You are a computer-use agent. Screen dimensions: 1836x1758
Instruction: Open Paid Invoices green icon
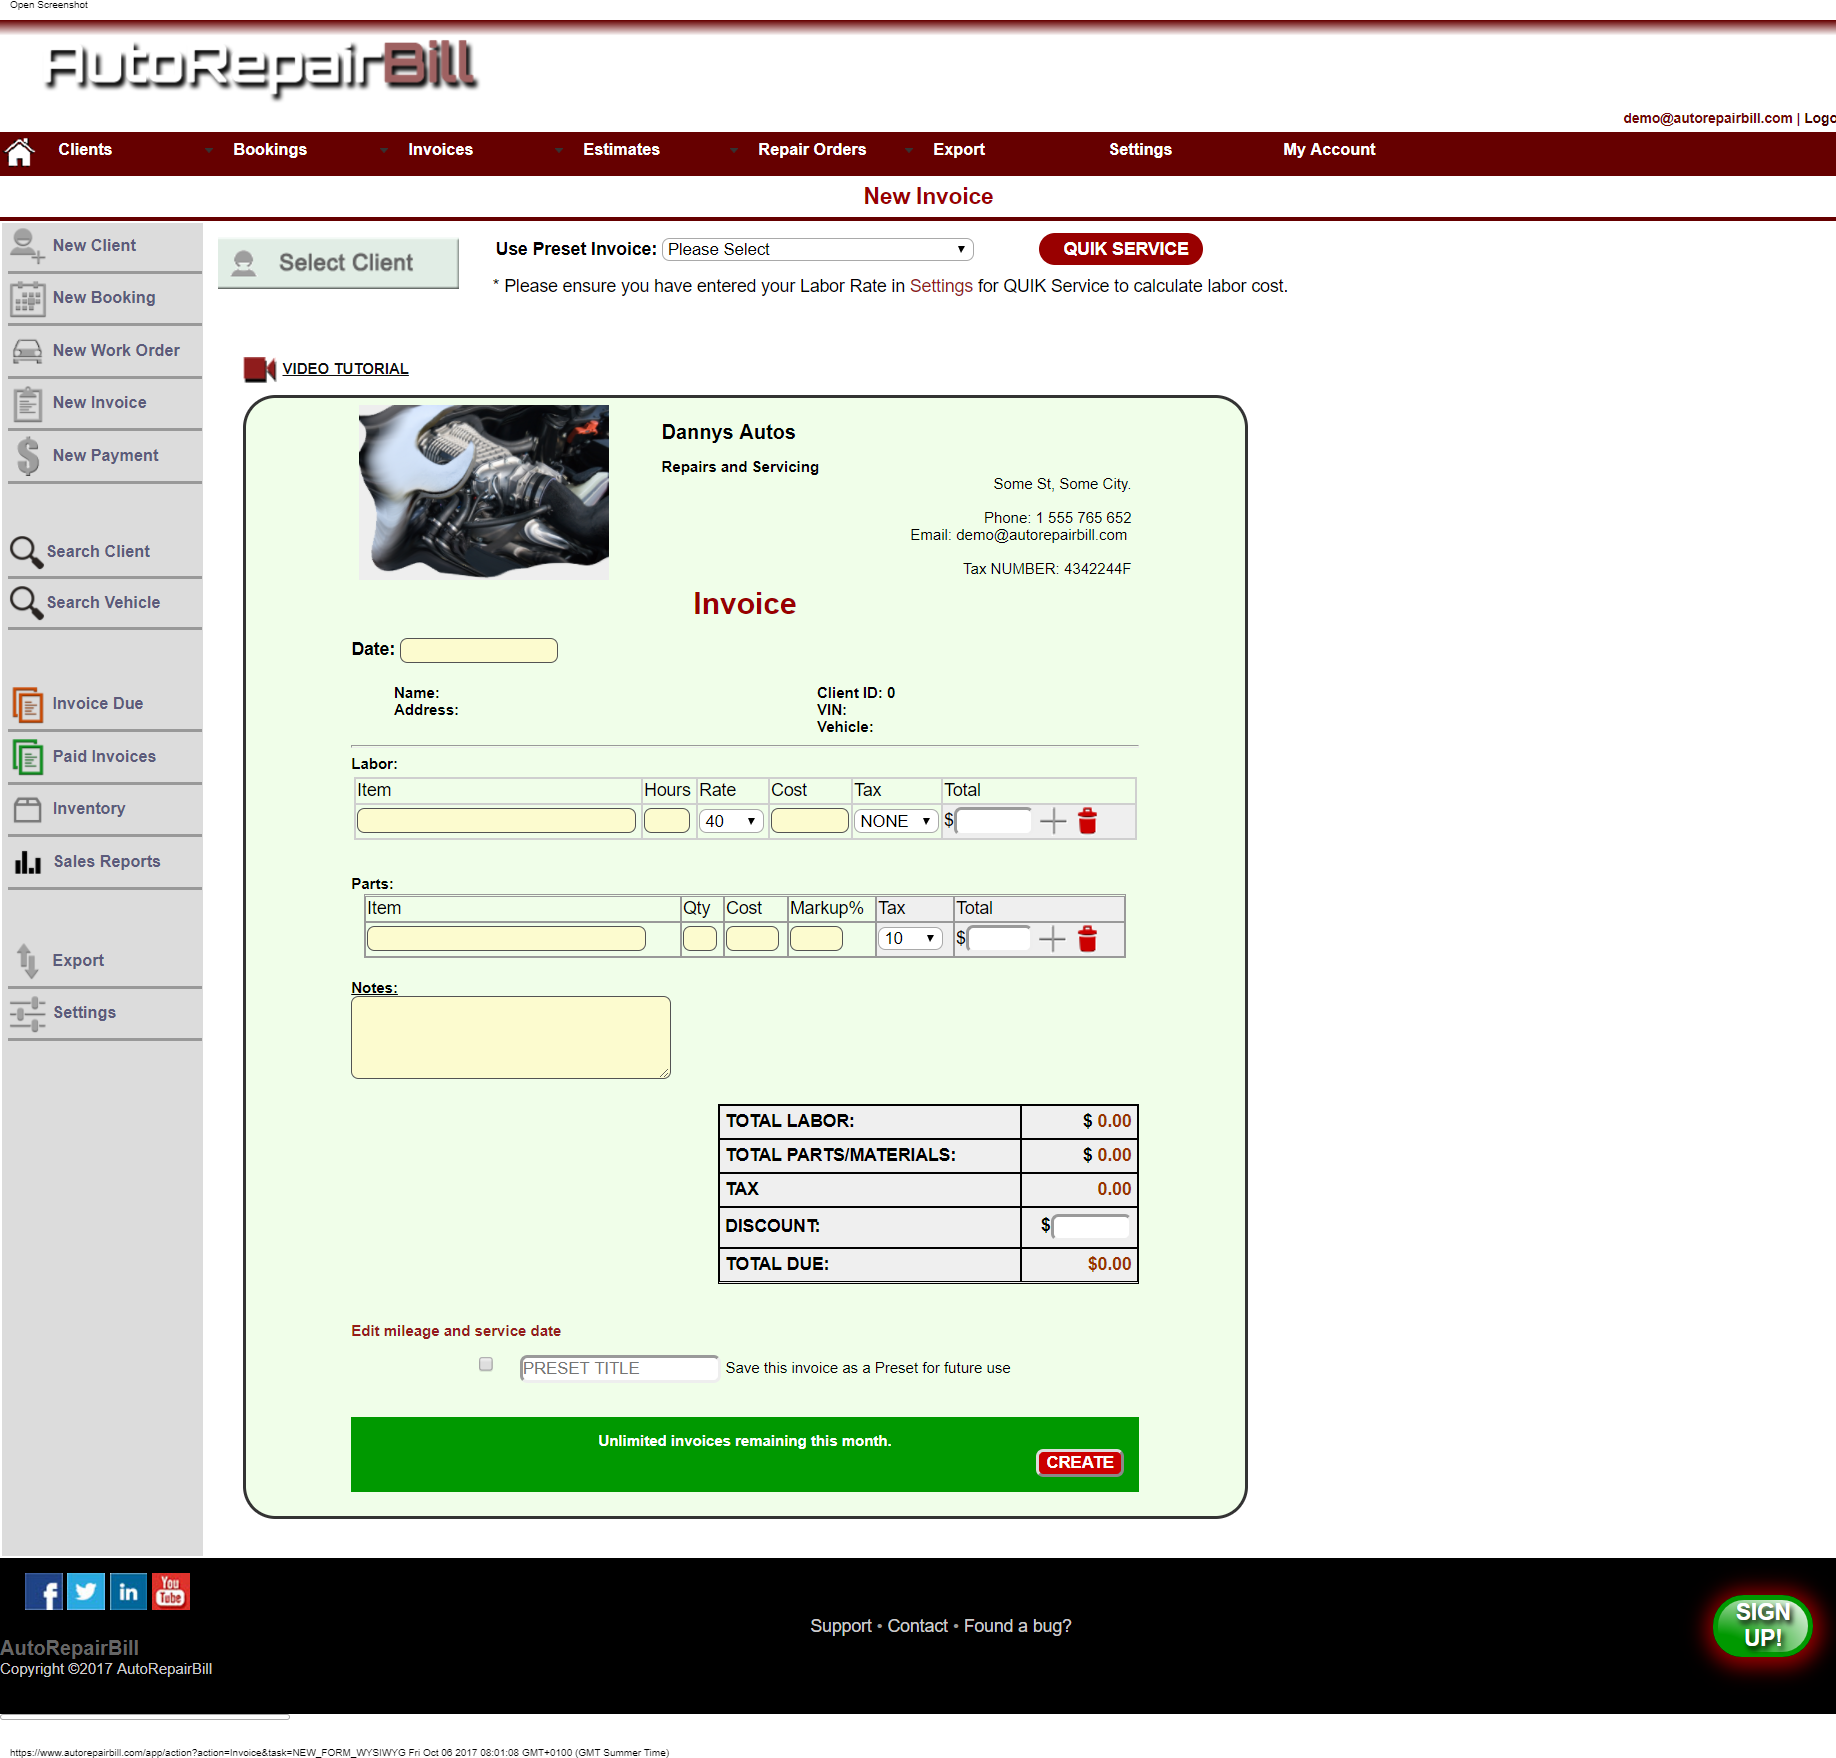click(27, 757)
